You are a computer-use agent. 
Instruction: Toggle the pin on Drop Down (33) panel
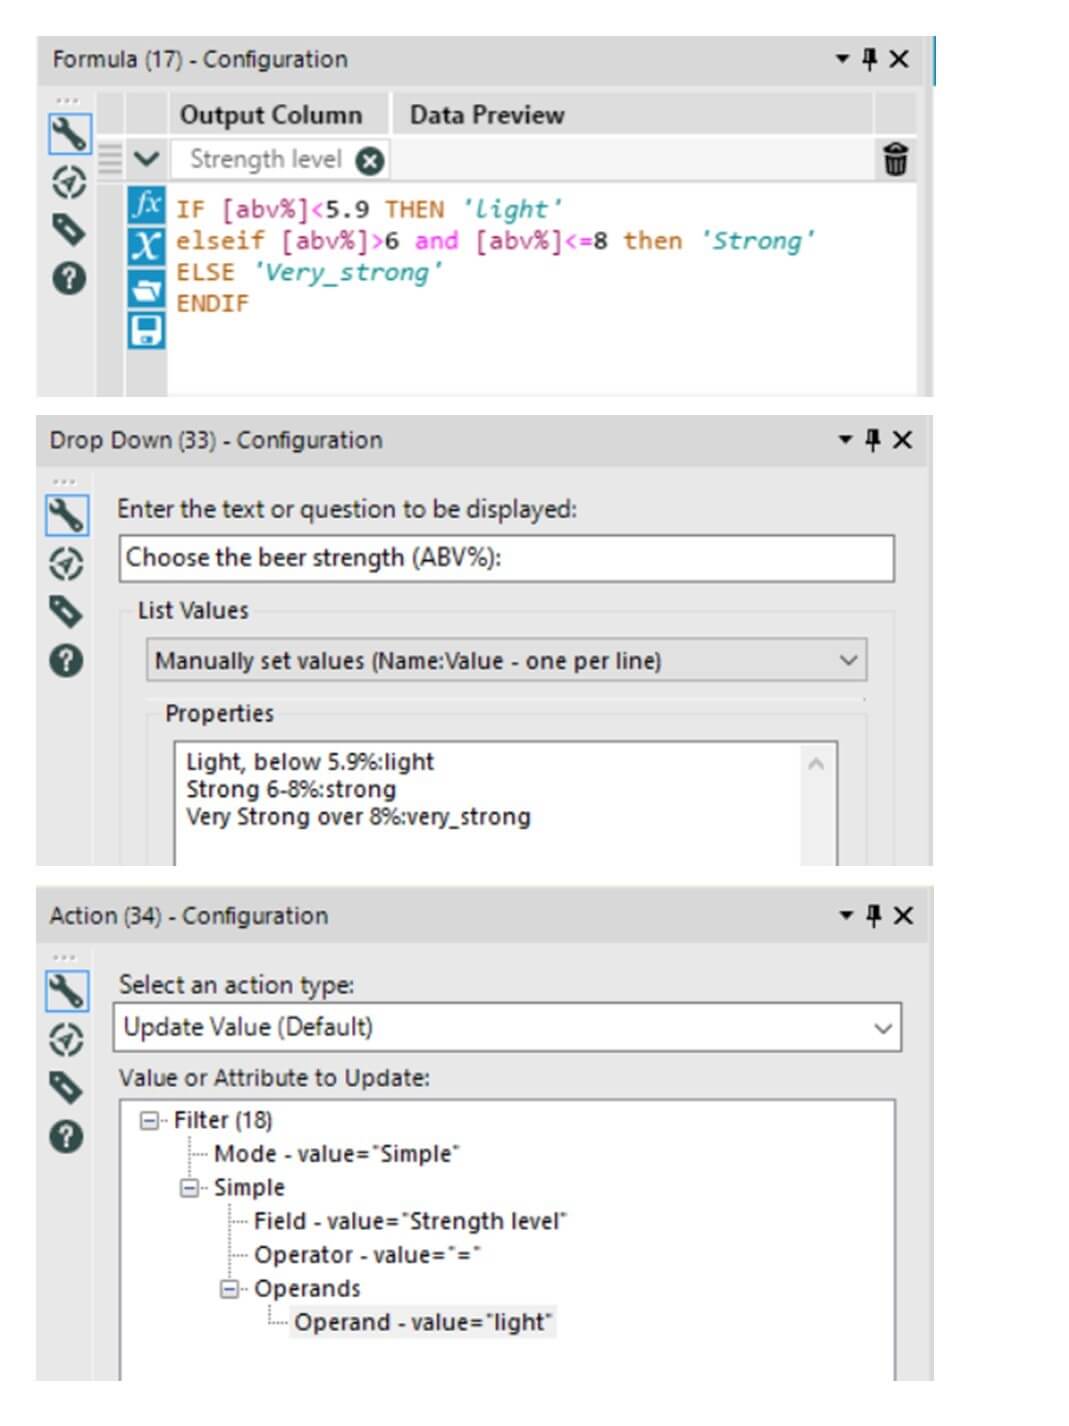click(871, 440)
